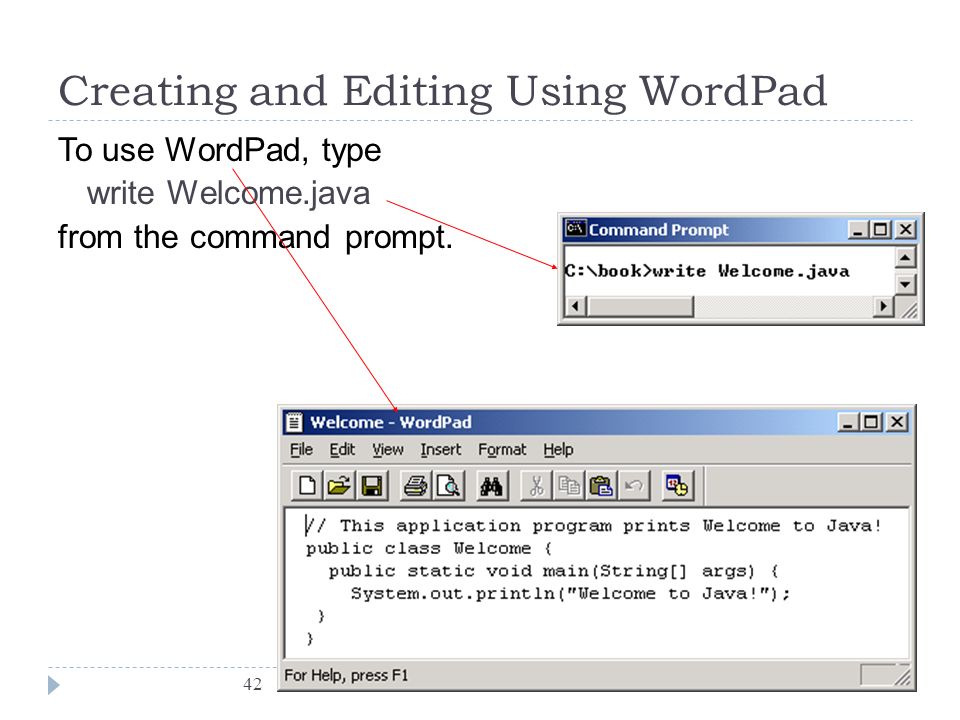This screenshot has height=720, width=960.
Task: Open the View menu in WordPad
Action: point(388,450)
